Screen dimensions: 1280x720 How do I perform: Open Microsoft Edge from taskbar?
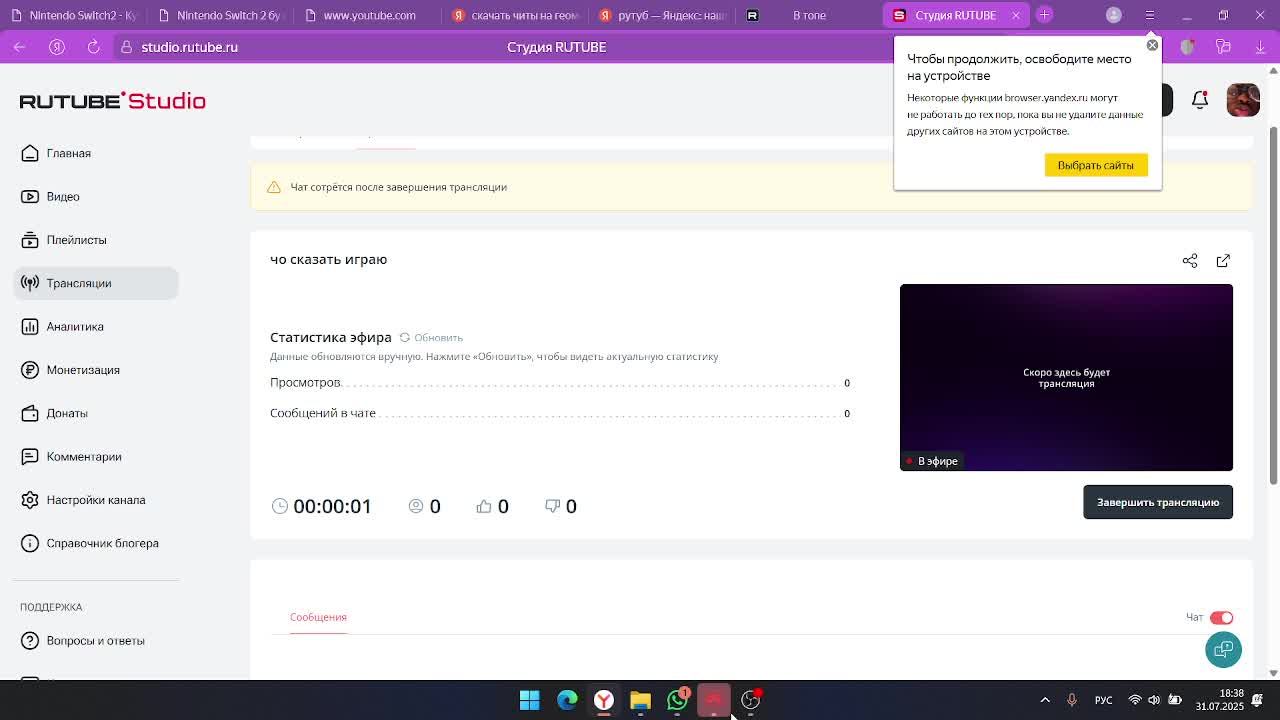coord(567,700)
